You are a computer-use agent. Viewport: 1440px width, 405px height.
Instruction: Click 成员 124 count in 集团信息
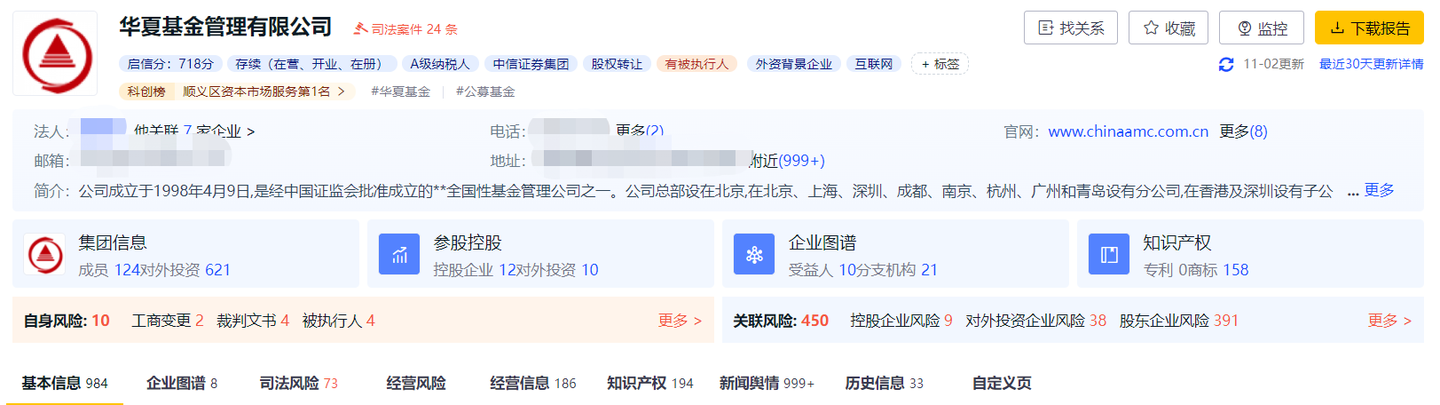click(108, 270)
